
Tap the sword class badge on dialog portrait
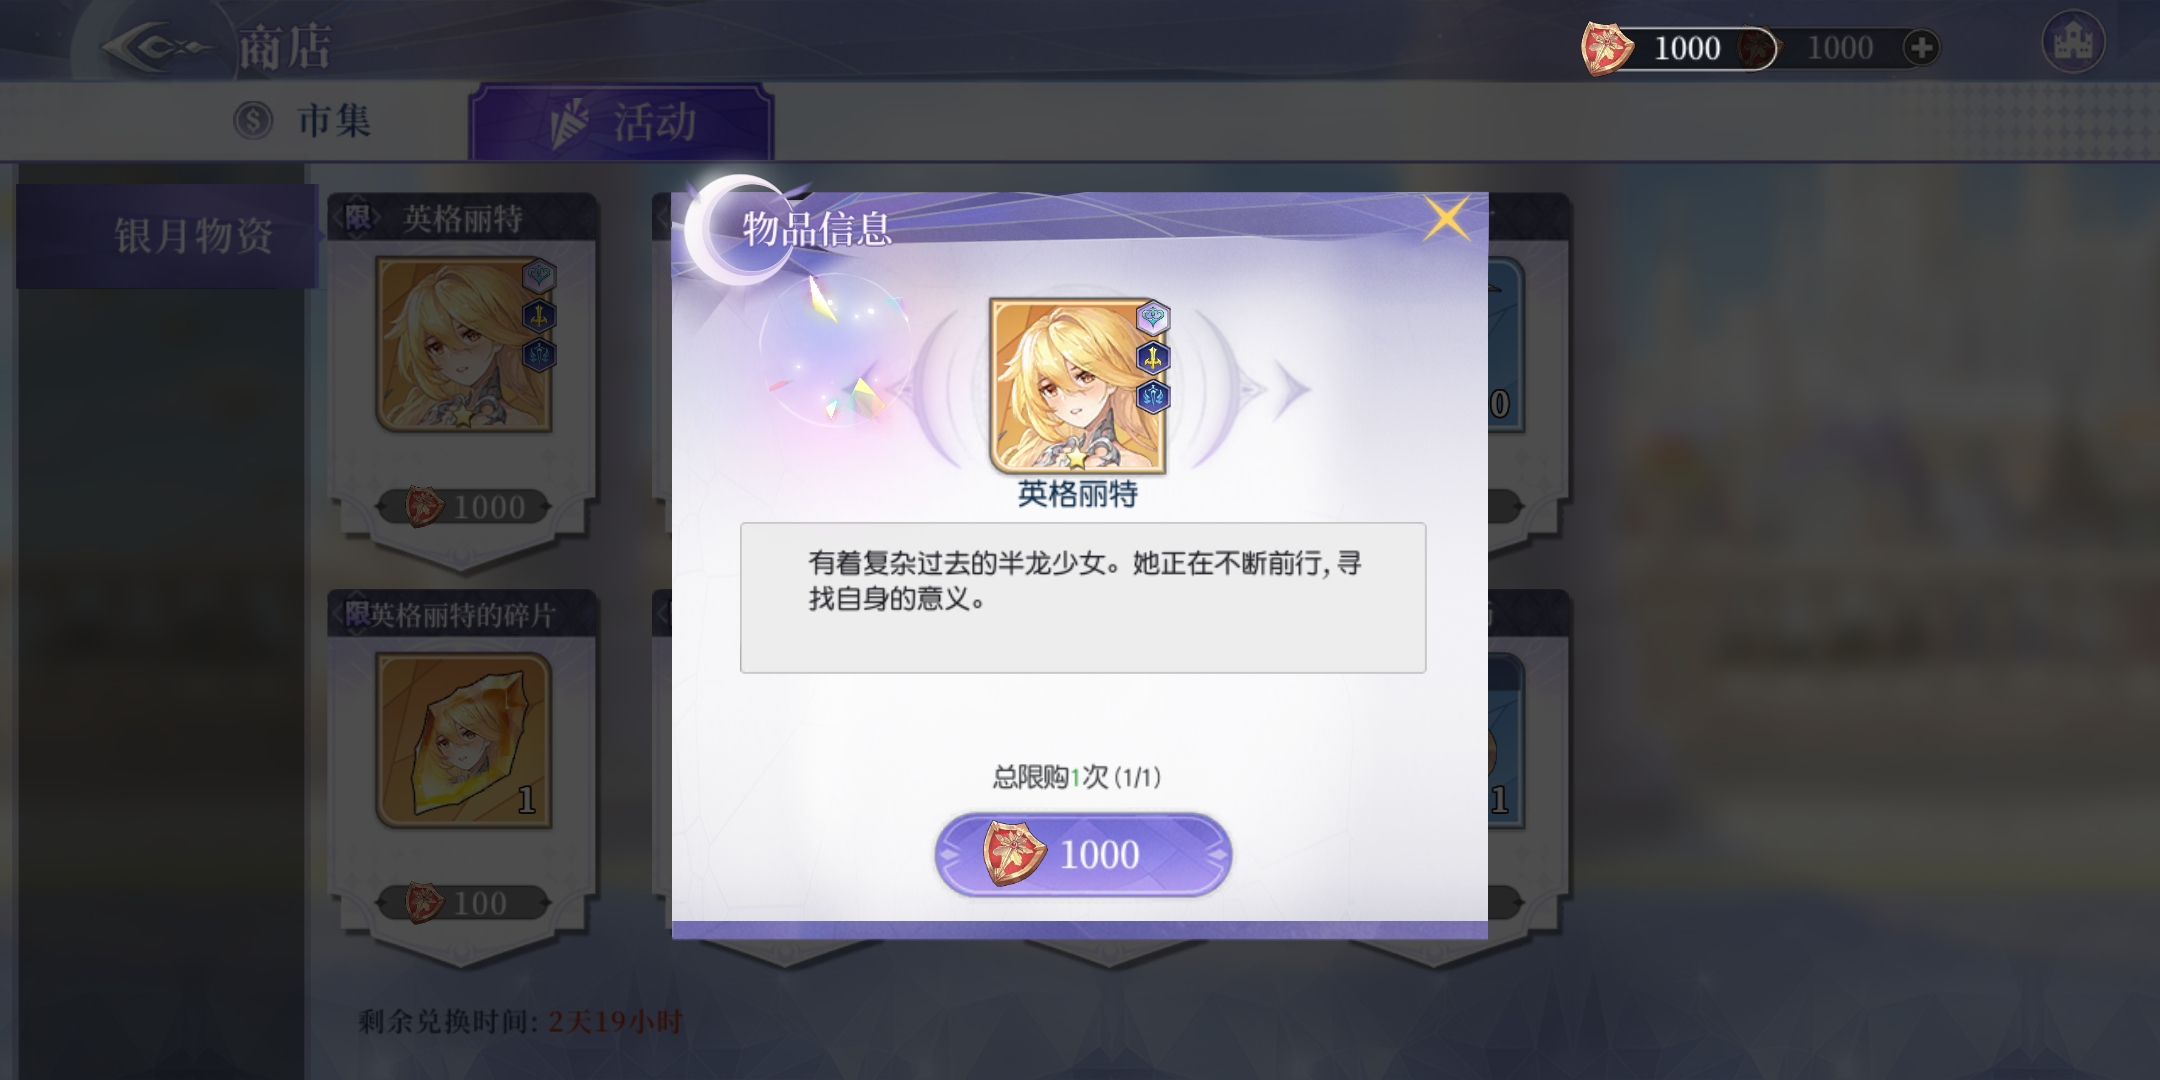(x=1153, y=357)
